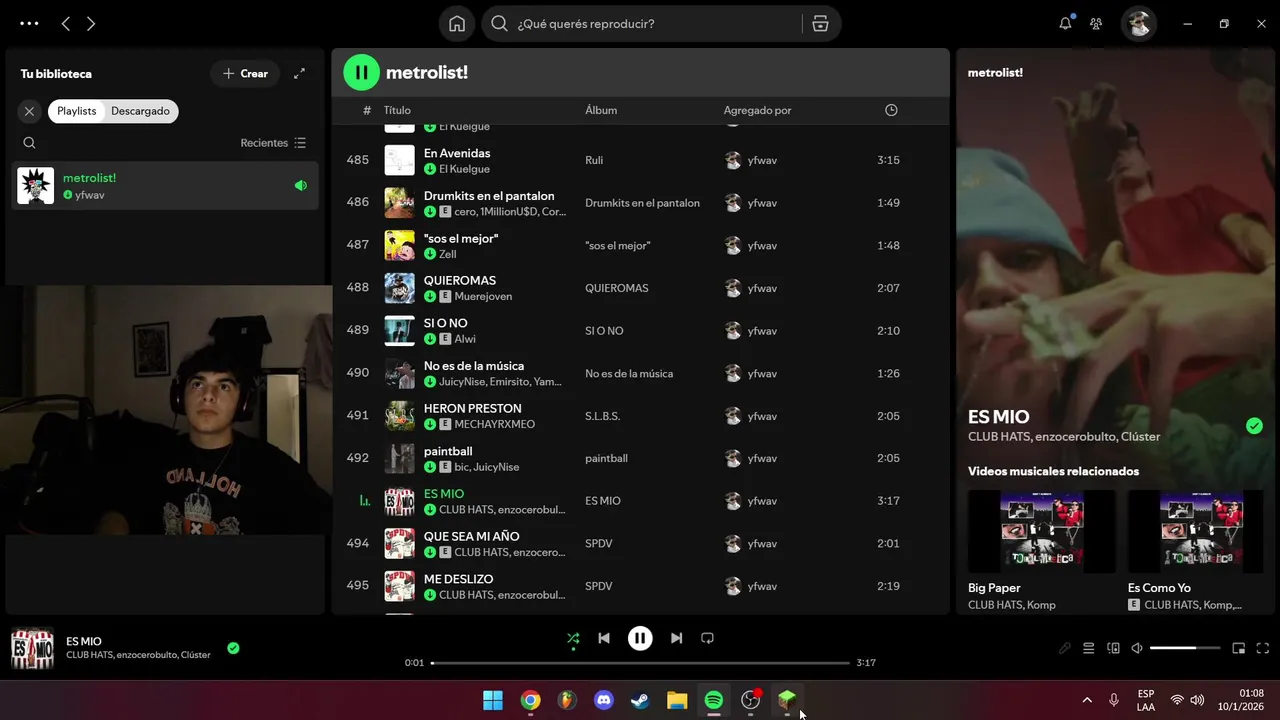Open the notifications bell

tap(1066, 24)
